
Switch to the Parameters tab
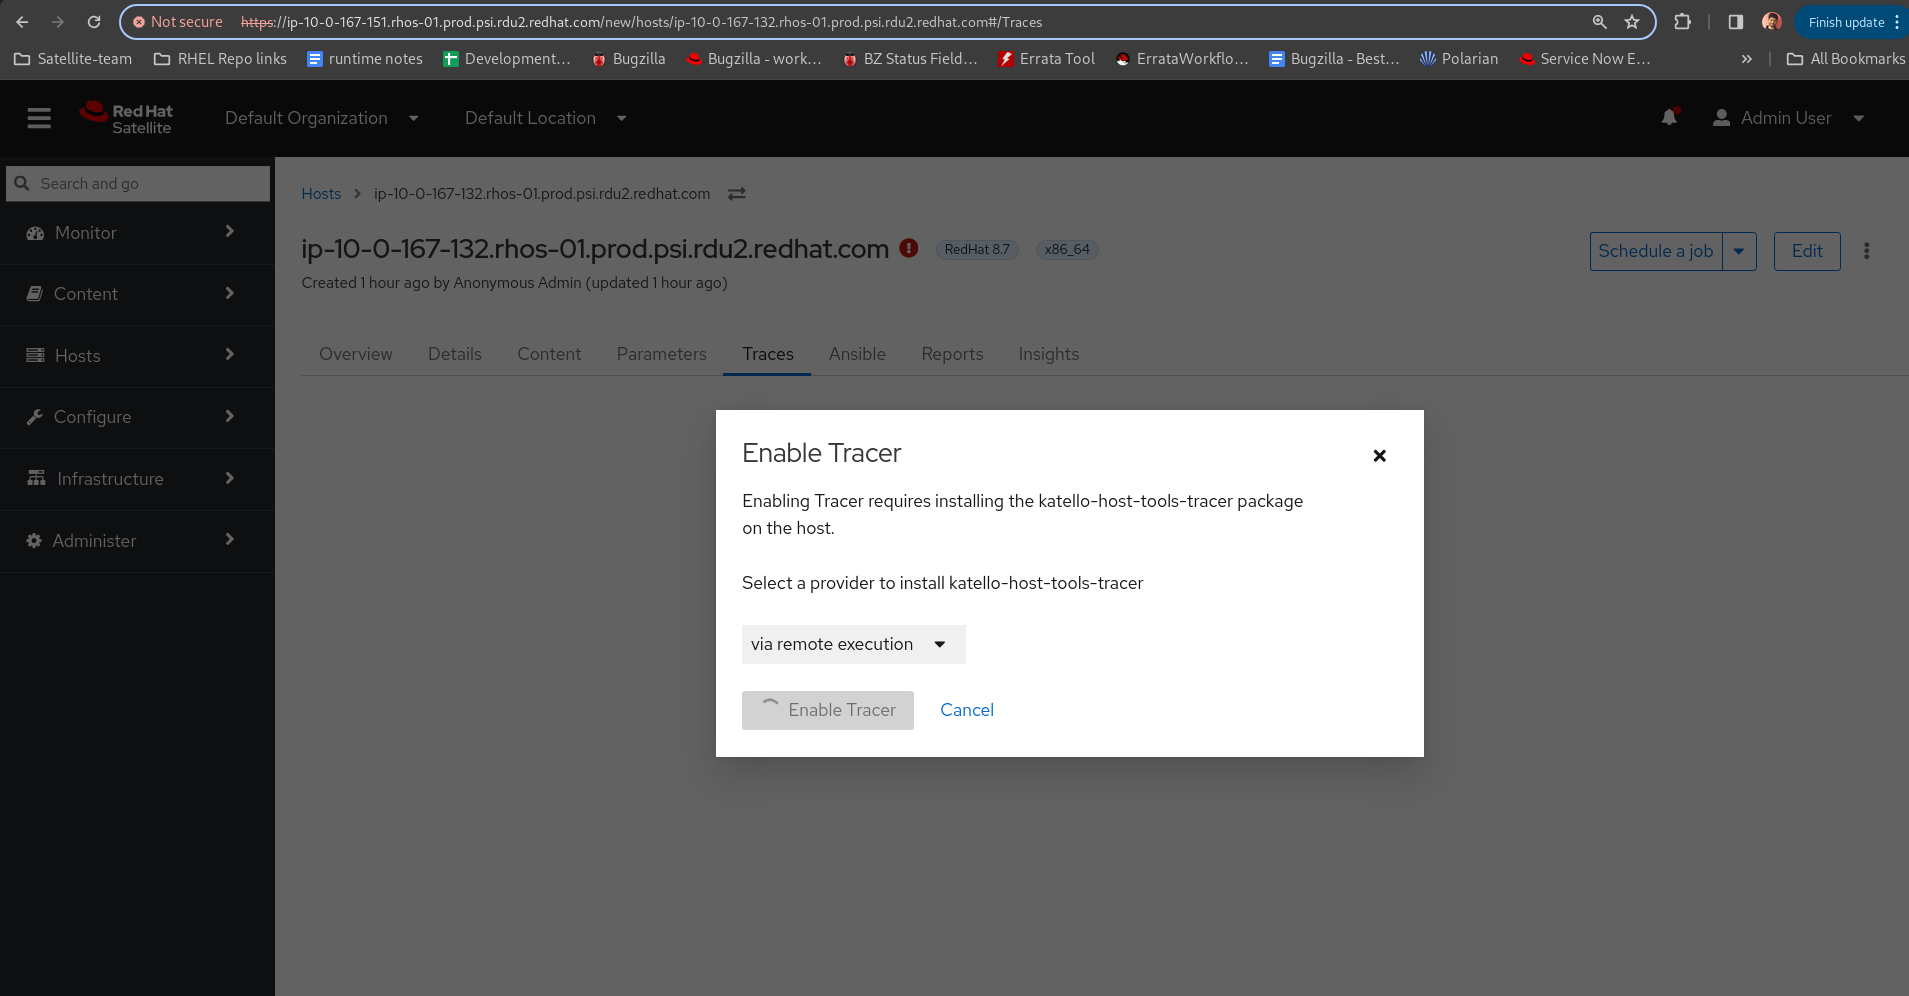click(662, 354)
